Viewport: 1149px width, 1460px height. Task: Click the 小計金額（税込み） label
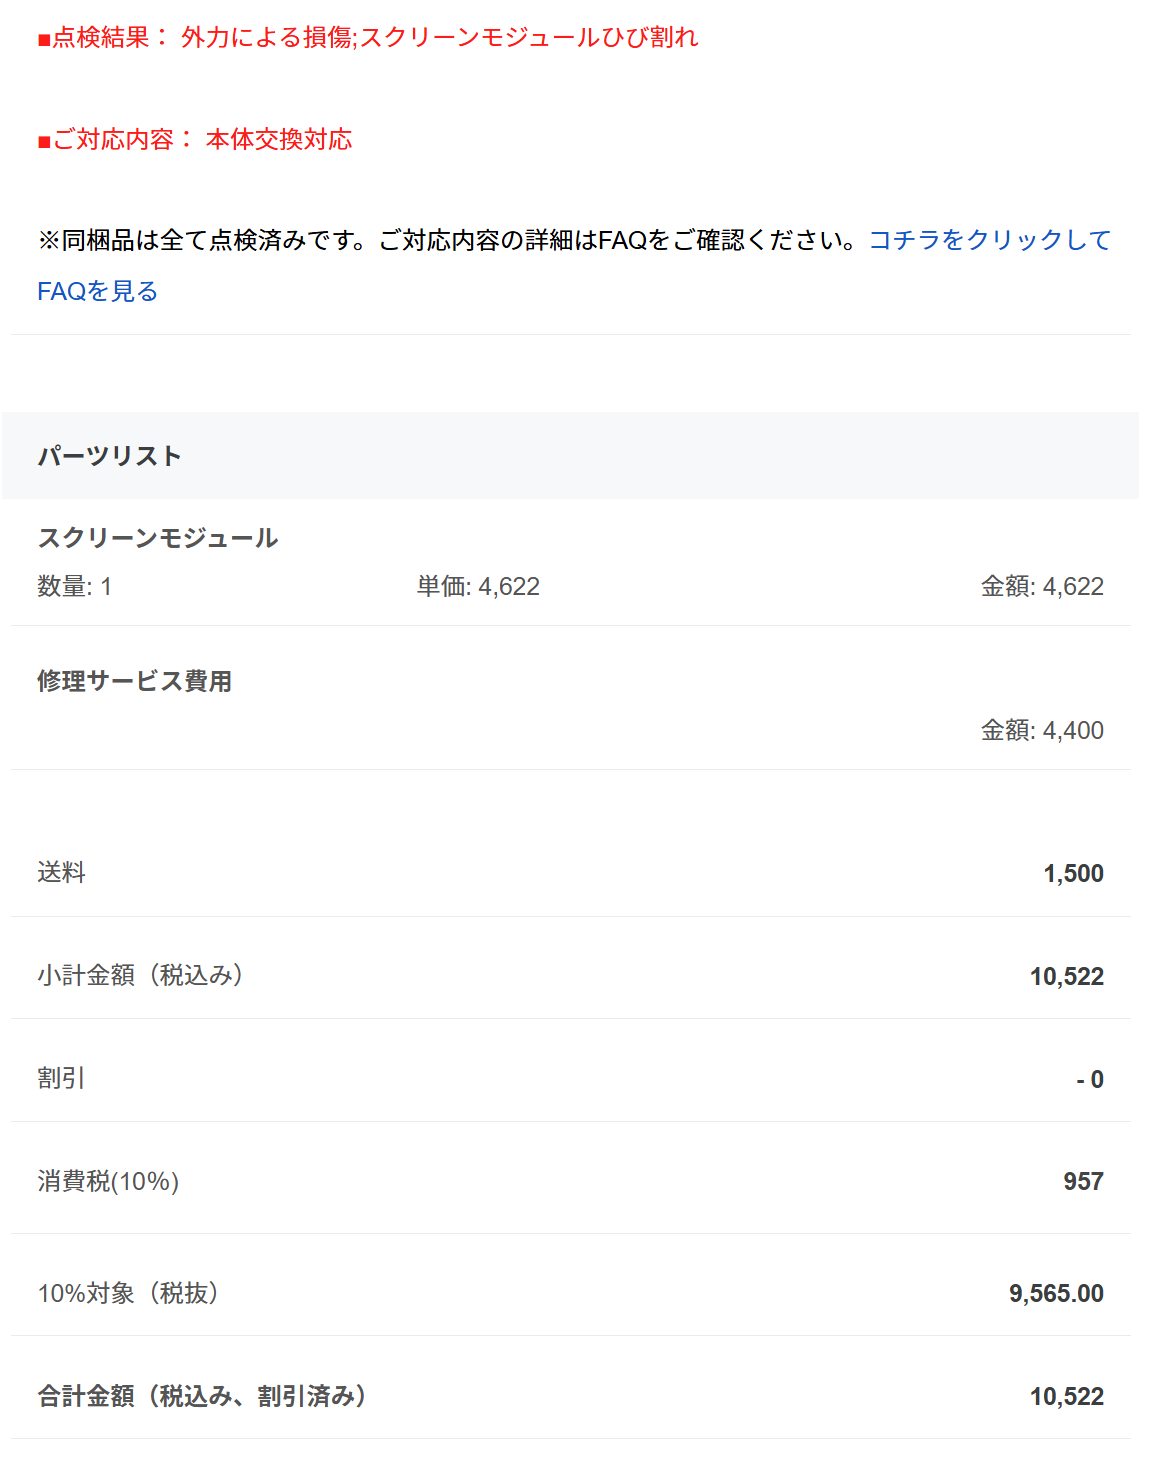141,976
